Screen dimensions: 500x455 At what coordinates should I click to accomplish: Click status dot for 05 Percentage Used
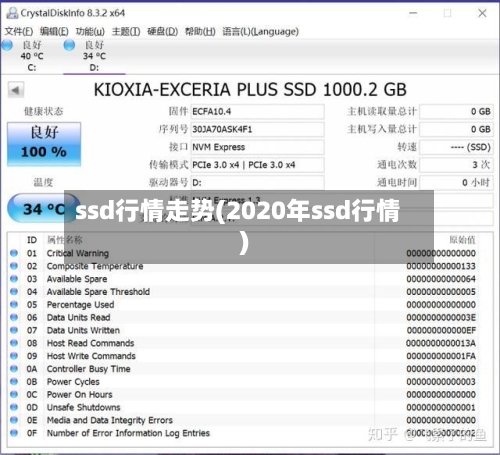pos(14,304)
